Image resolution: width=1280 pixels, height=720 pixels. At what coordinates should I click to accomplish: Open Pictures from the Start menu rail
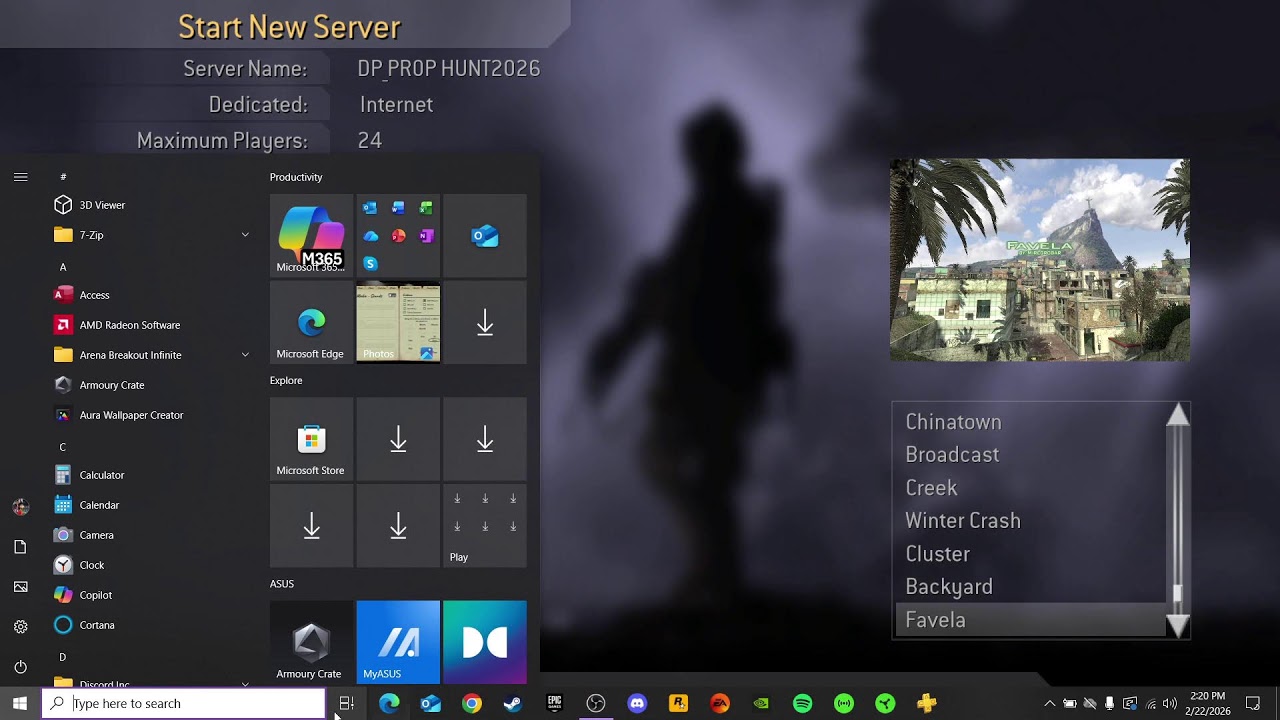point(21,587)
